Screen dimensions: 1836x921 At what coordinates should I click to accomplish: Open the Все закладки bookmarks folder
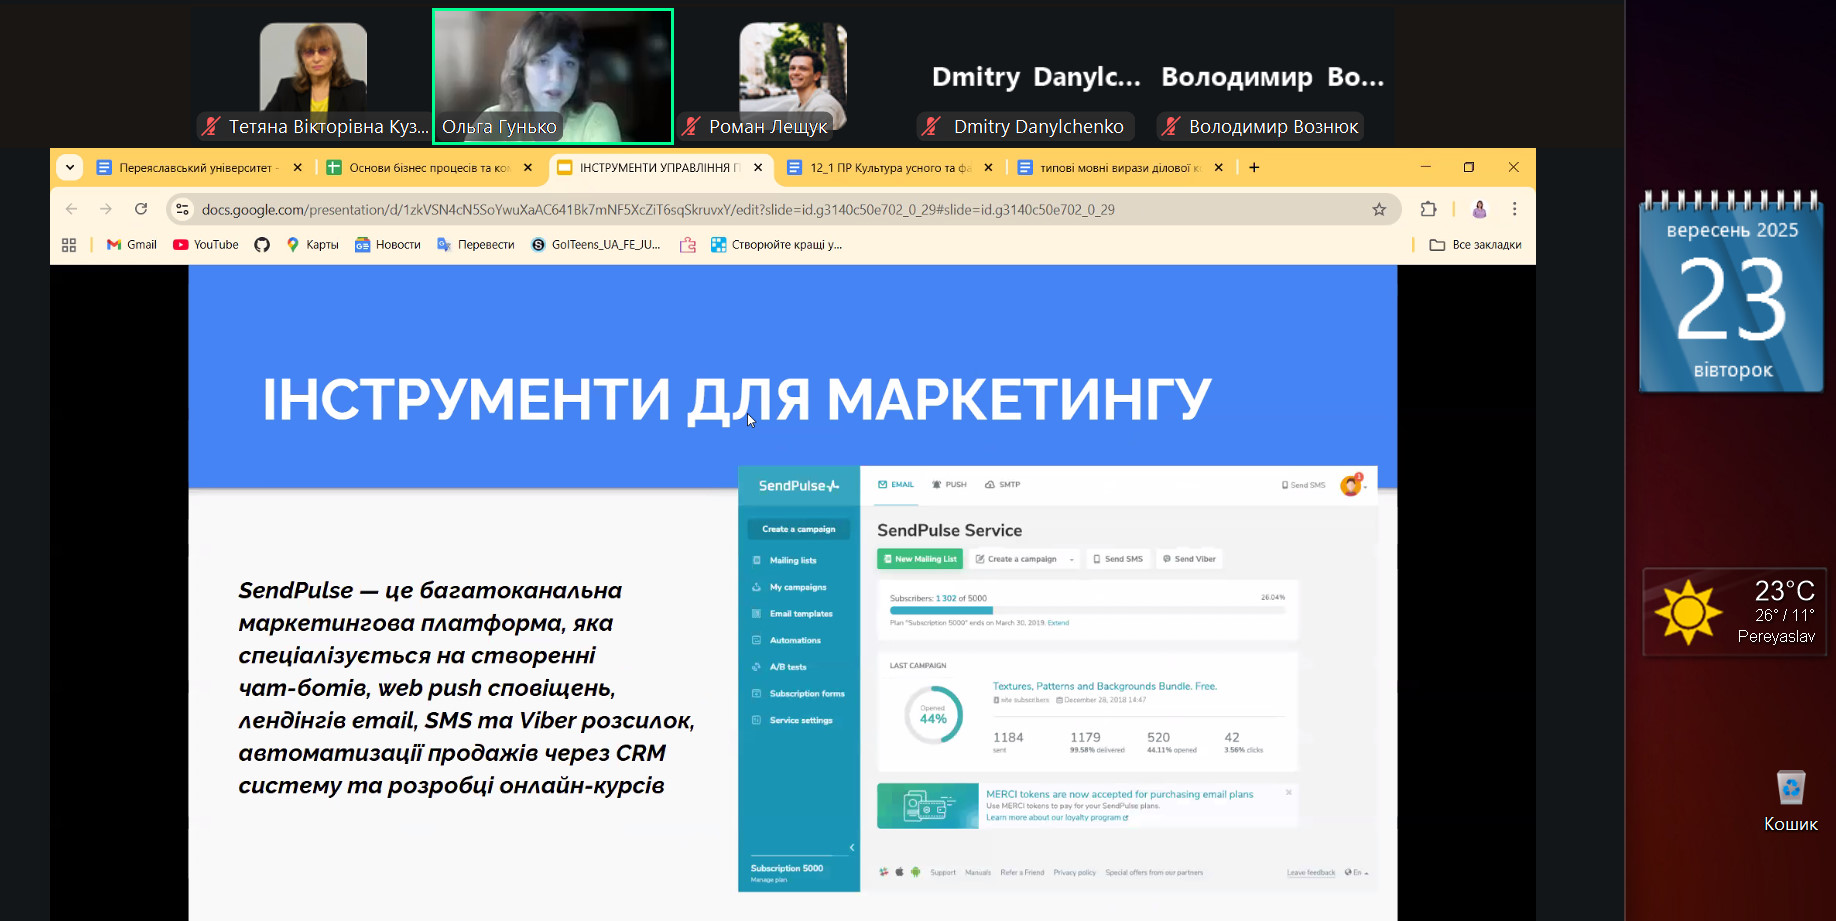(x=1475, y=245)
